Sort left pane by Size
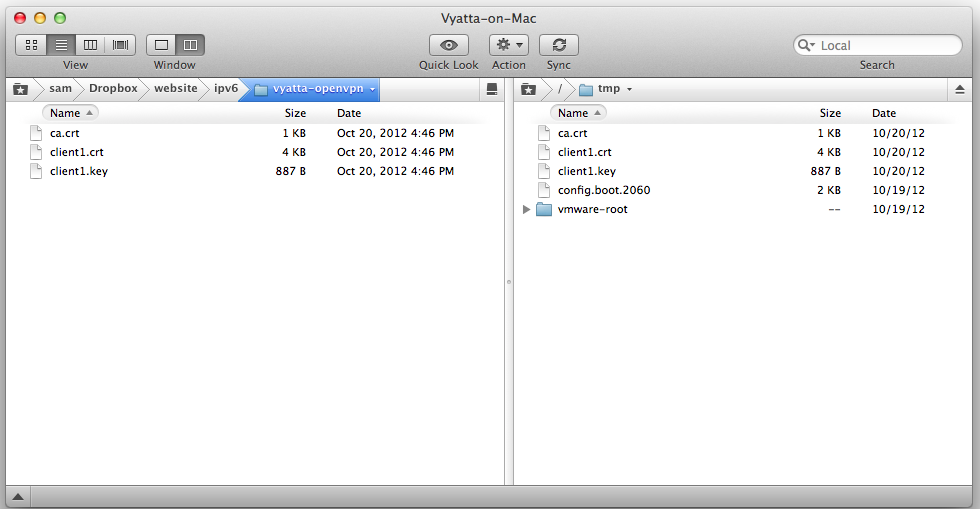 pyautogui.click(x=295, y=113)
